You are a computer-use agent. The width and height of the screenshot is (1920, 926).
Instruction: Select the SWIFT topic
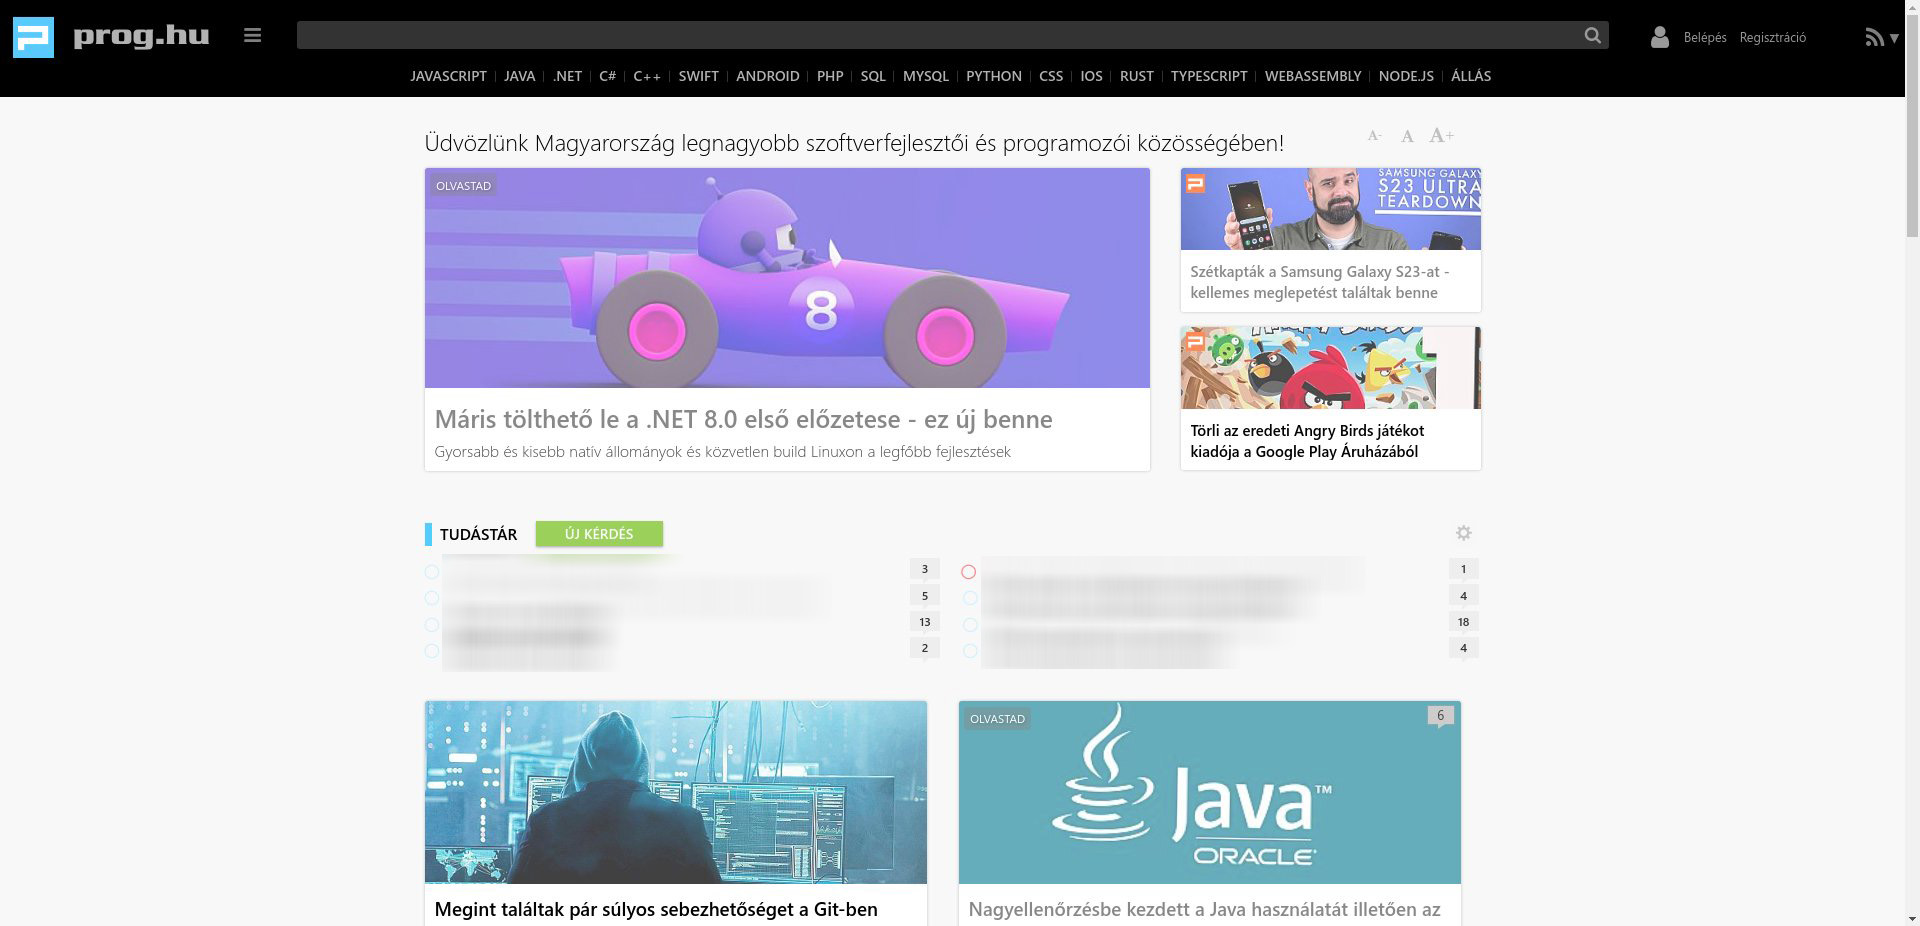pyautogui.click(x=698, y=76)
